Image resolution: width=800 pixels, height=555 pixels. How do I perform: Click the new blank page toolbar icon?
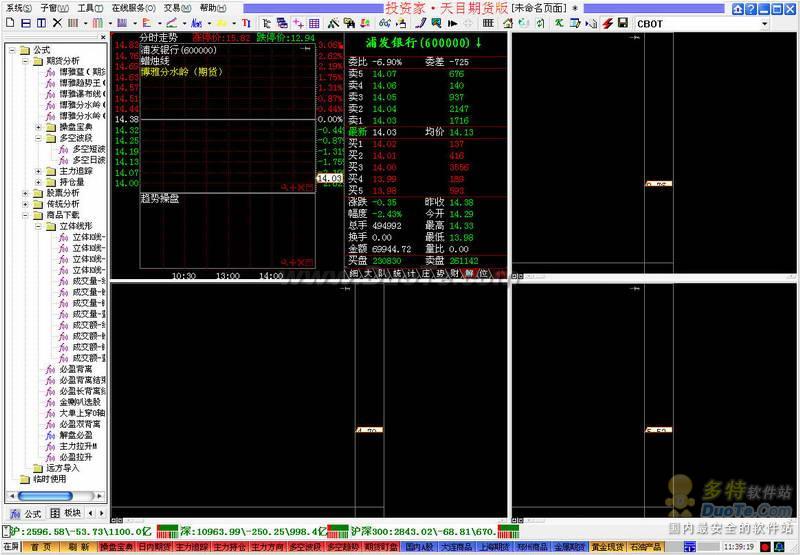coord(10,23)
